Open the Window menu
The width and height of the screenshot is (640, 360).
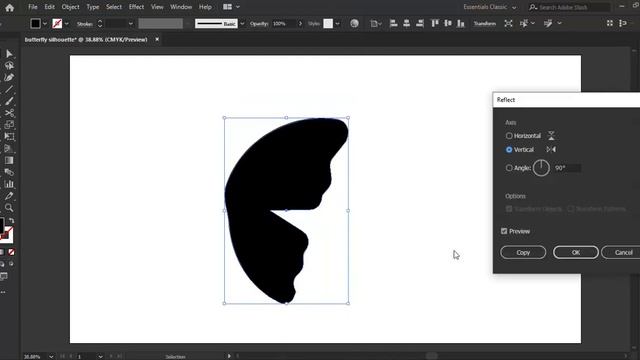tap(181, 7)
